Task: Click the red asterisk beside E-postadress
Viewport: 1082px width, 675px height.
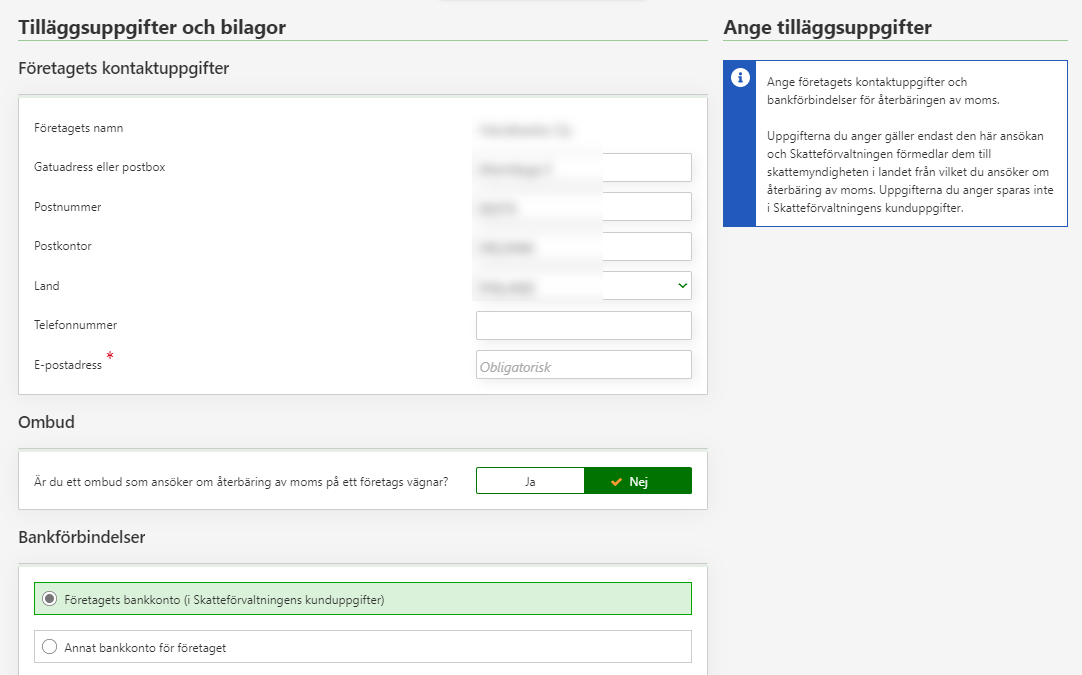Action: click(110, 357)
